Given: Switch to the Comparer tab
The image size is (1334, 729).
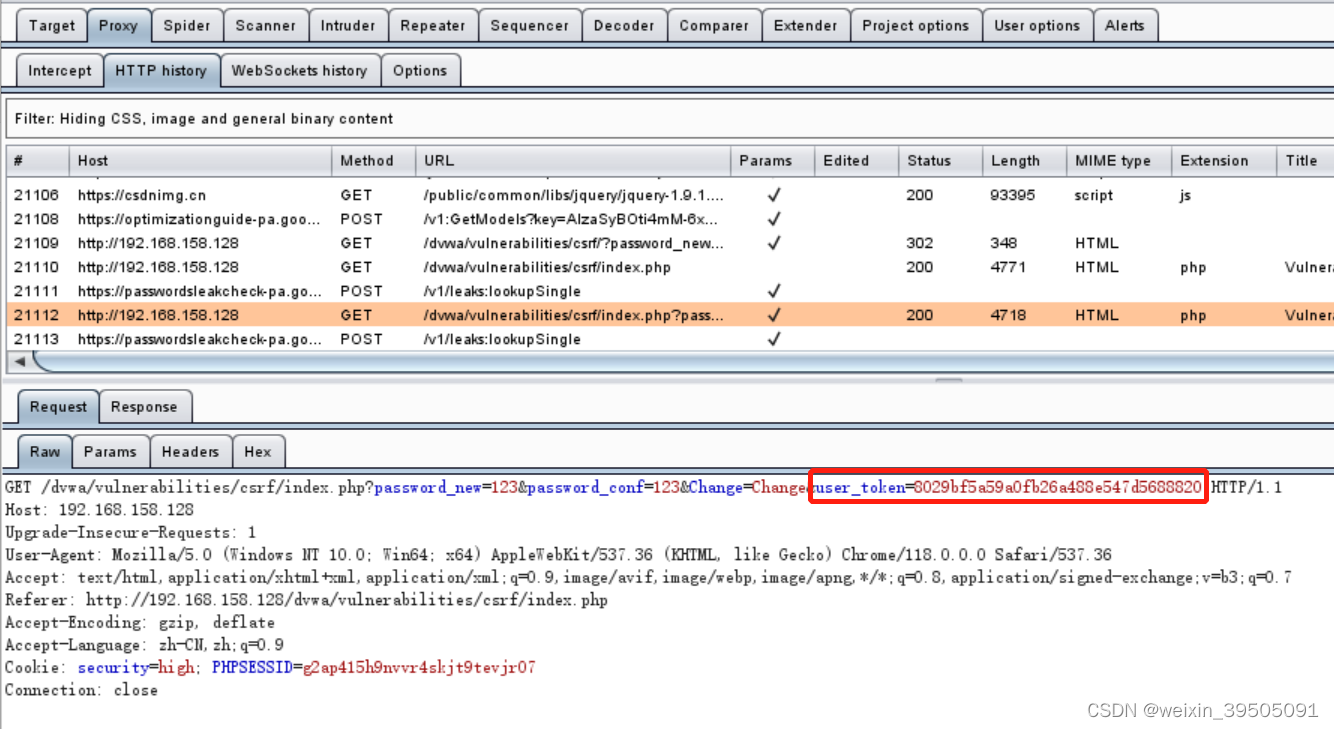Looking at the screenshot, I should coord(714,26).
